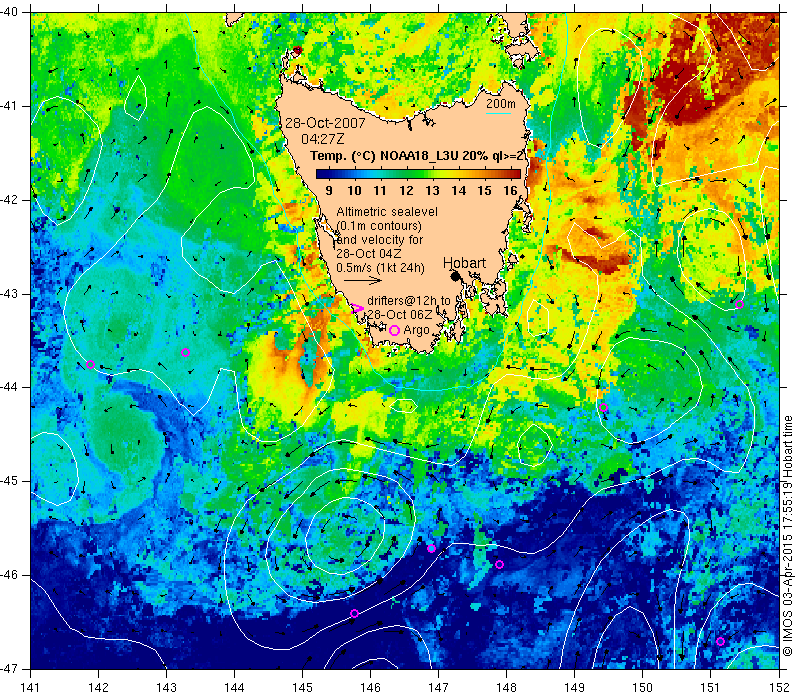800x700 pixels.
Task: Click the latitude axis label '-43'
Action: (9, 294)
